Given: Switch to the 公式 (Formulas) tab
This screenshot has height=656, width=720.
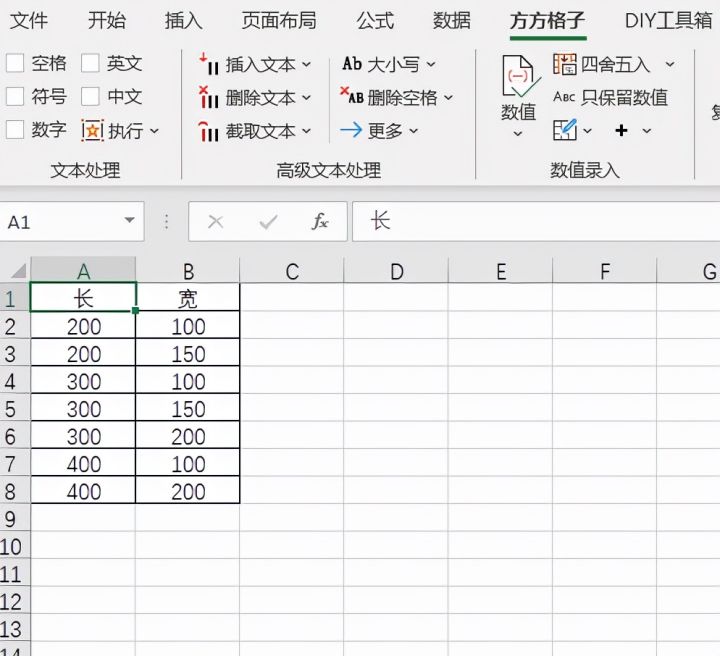Looking at the screenshot, I should 375,21.
